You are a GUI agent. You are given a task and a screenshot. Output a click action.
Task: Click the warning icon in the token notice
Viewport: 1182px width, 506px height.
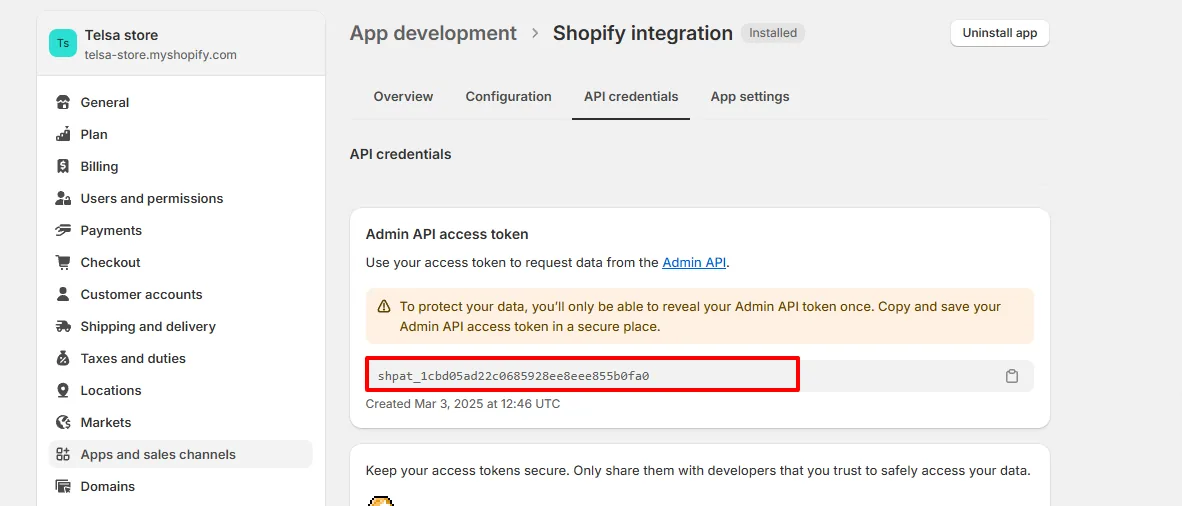pos(384,306)
